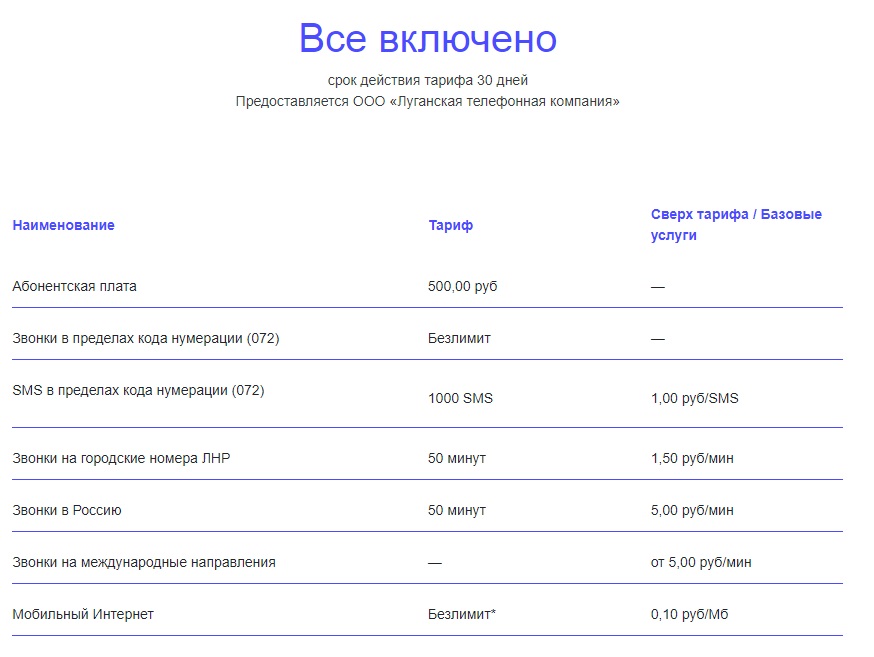Click 'Звонки на городские номера ЛНР' row
This screenshot has width=874, height=657.
(x=121, y=459)
